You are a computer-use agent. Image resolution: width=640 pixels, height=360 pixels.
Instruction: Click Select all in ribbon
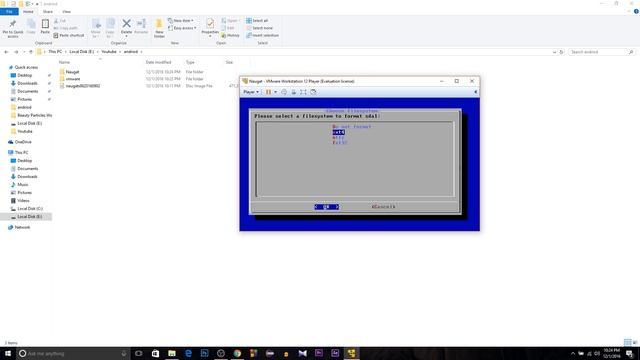257,20
